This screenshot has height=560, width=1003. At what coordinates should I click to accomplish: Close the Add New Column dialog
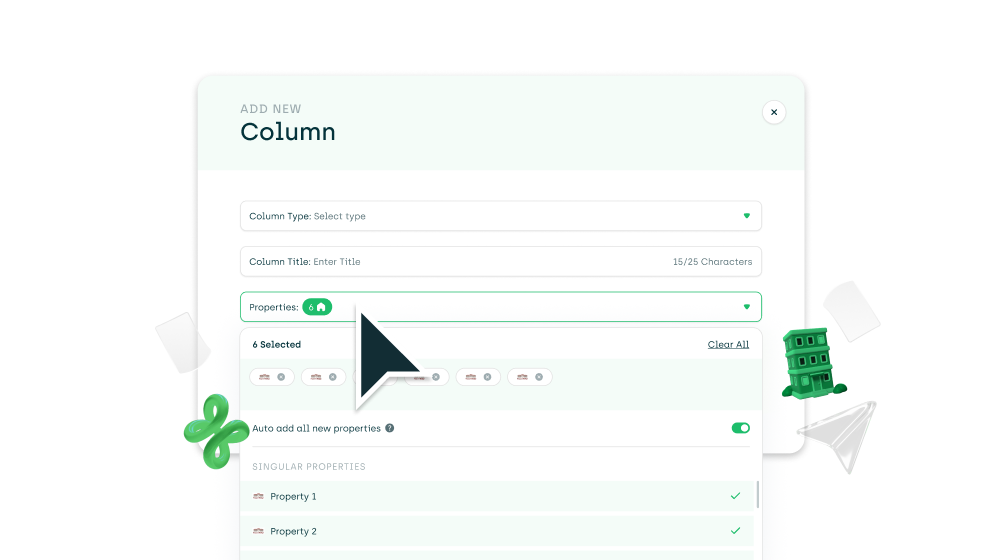[x=773, y=112]
